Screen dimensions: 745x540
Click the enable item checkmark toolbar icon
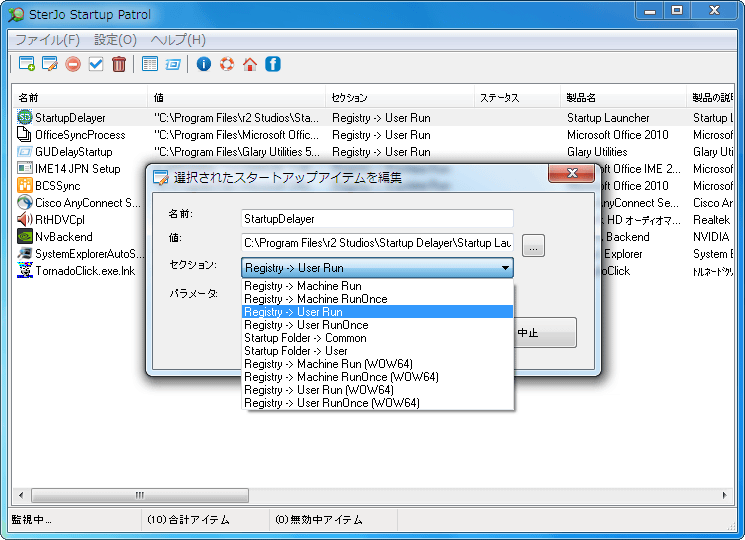(96, 64)
